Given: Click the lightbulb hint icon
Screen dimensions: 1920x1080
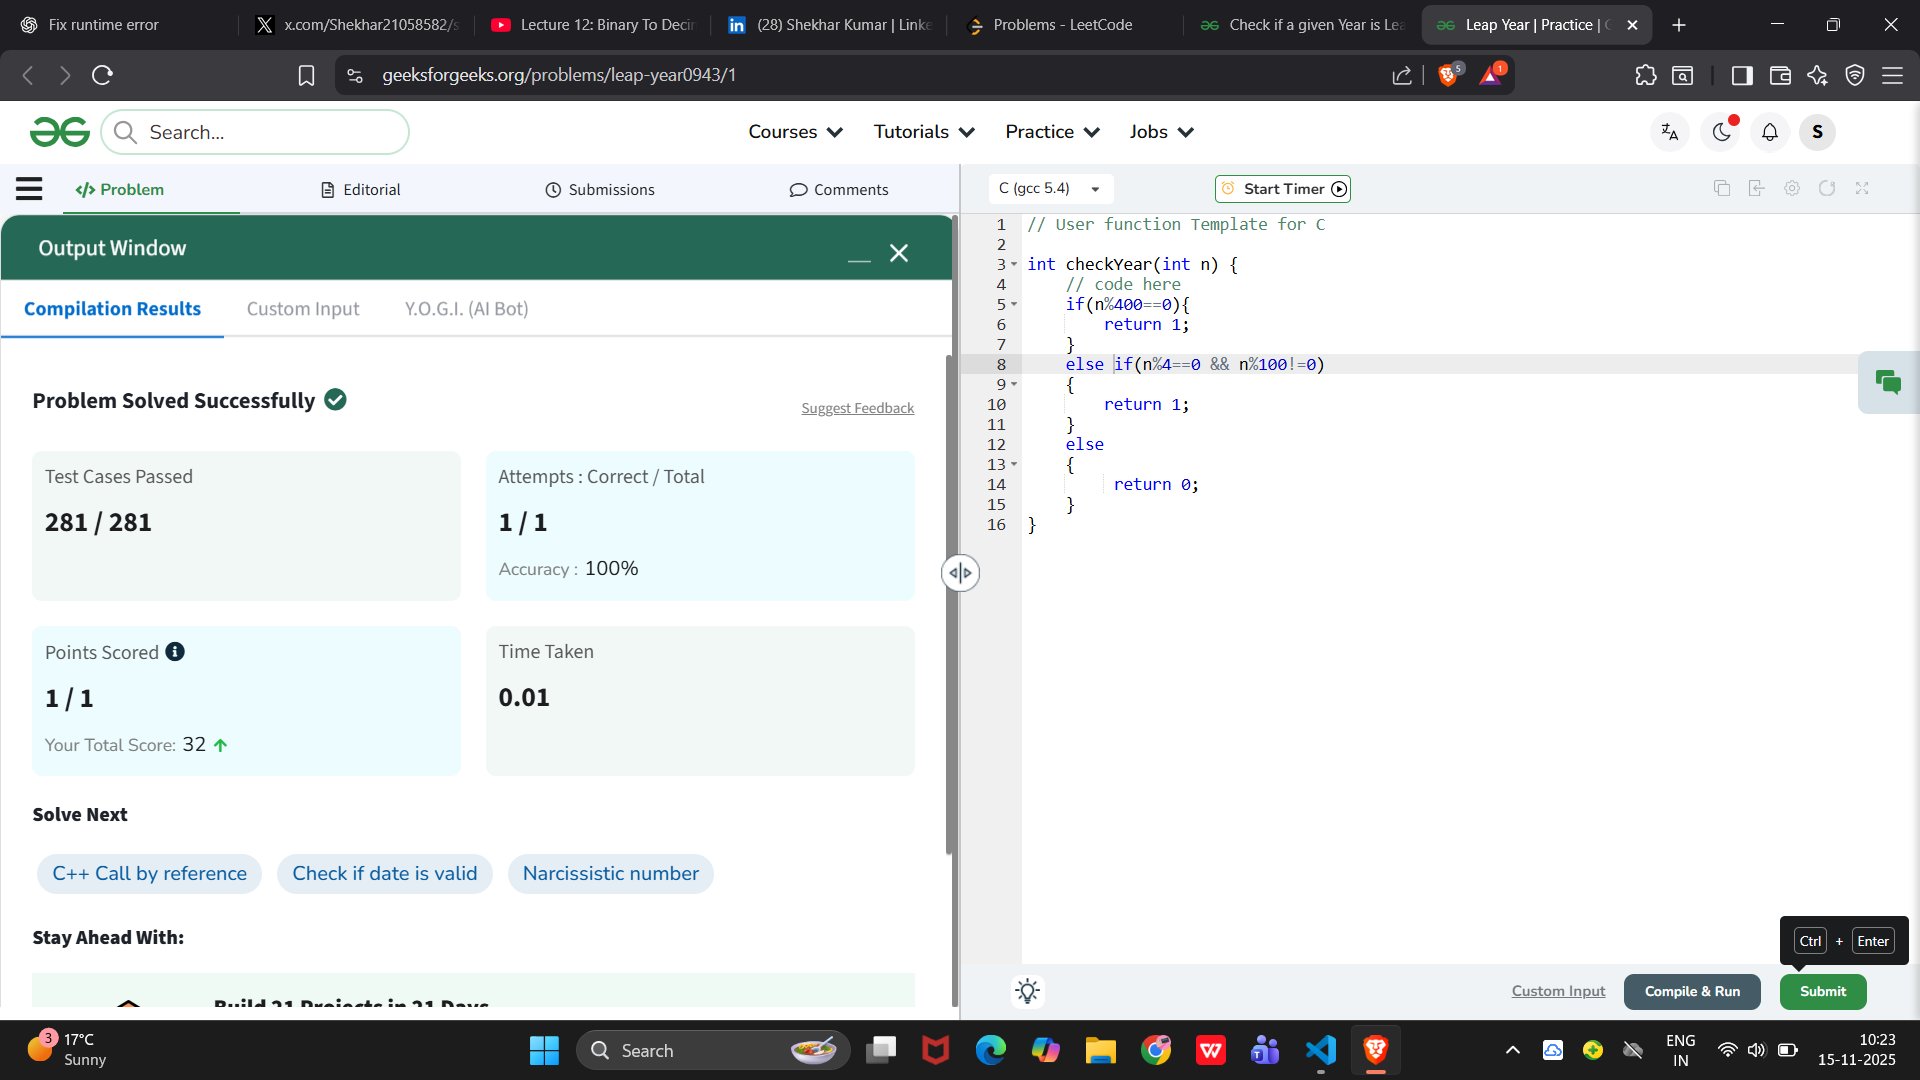Looking at the screenshot, I should pyautogui.click(x=1027, y=991).
